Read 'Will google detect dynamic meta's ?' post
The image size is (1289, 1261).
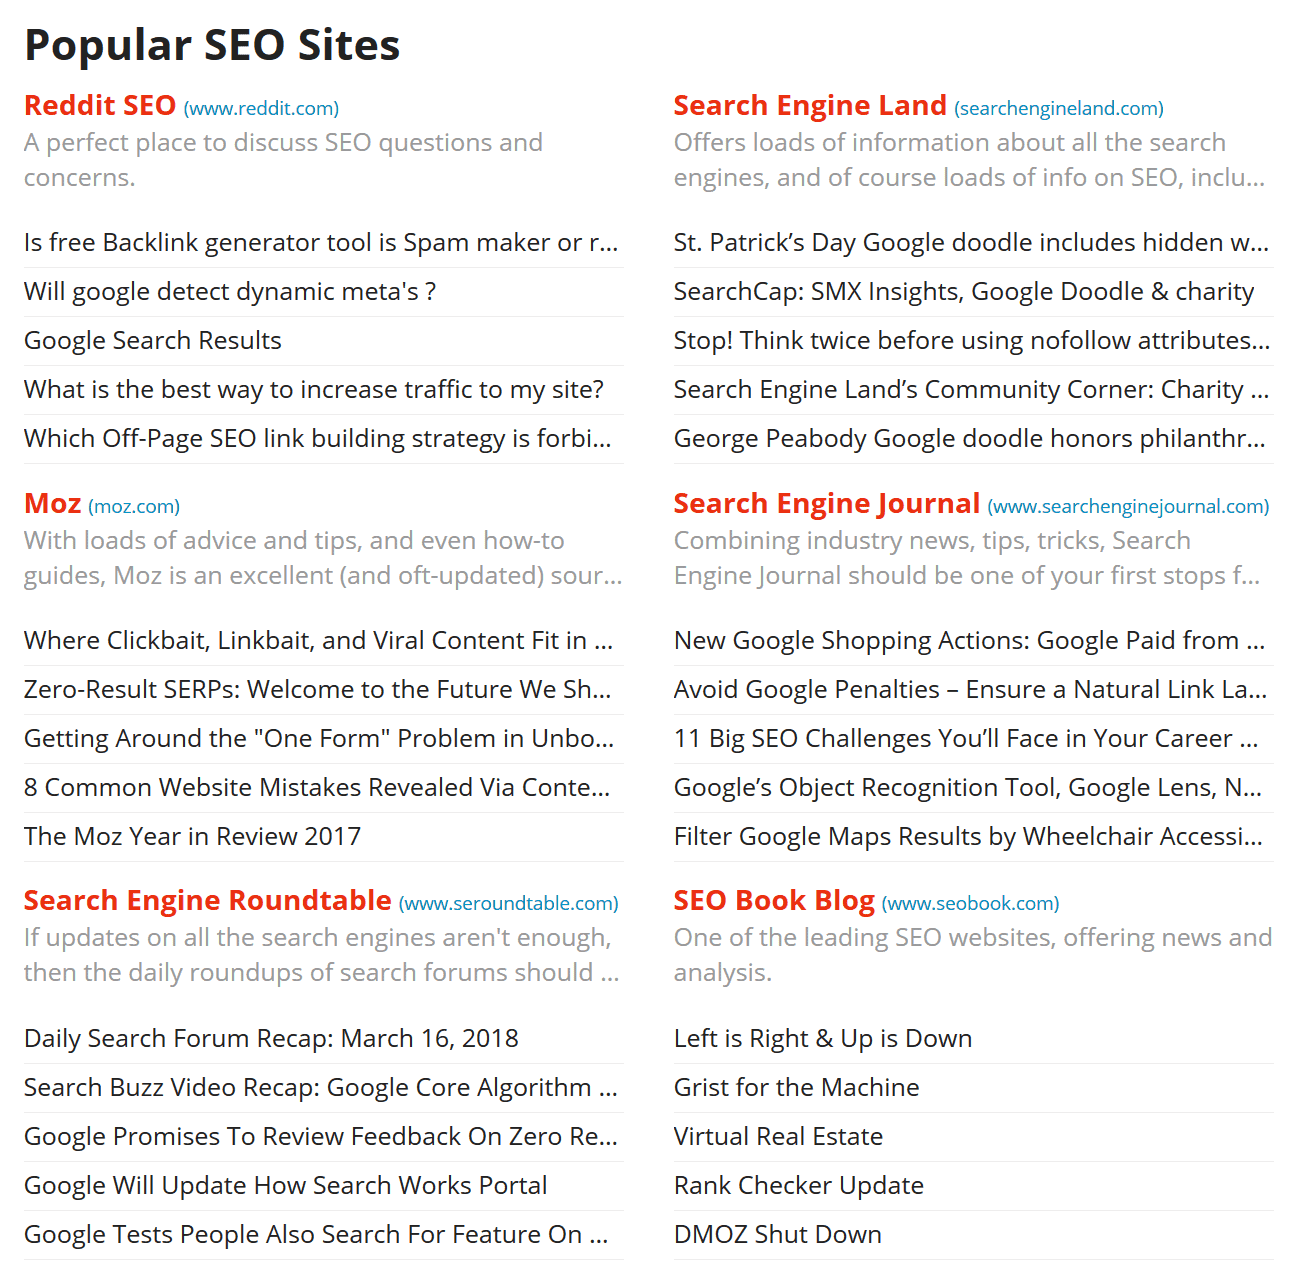click(x=230, y=291)
